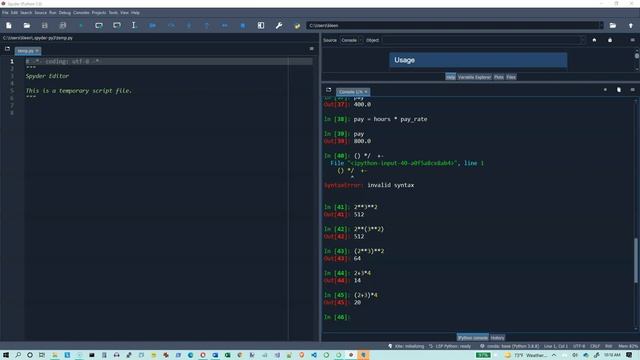This screenshot has width=640, height=360.
Task: Switch to Variable Explorer tab
Action: pos(474,77)
